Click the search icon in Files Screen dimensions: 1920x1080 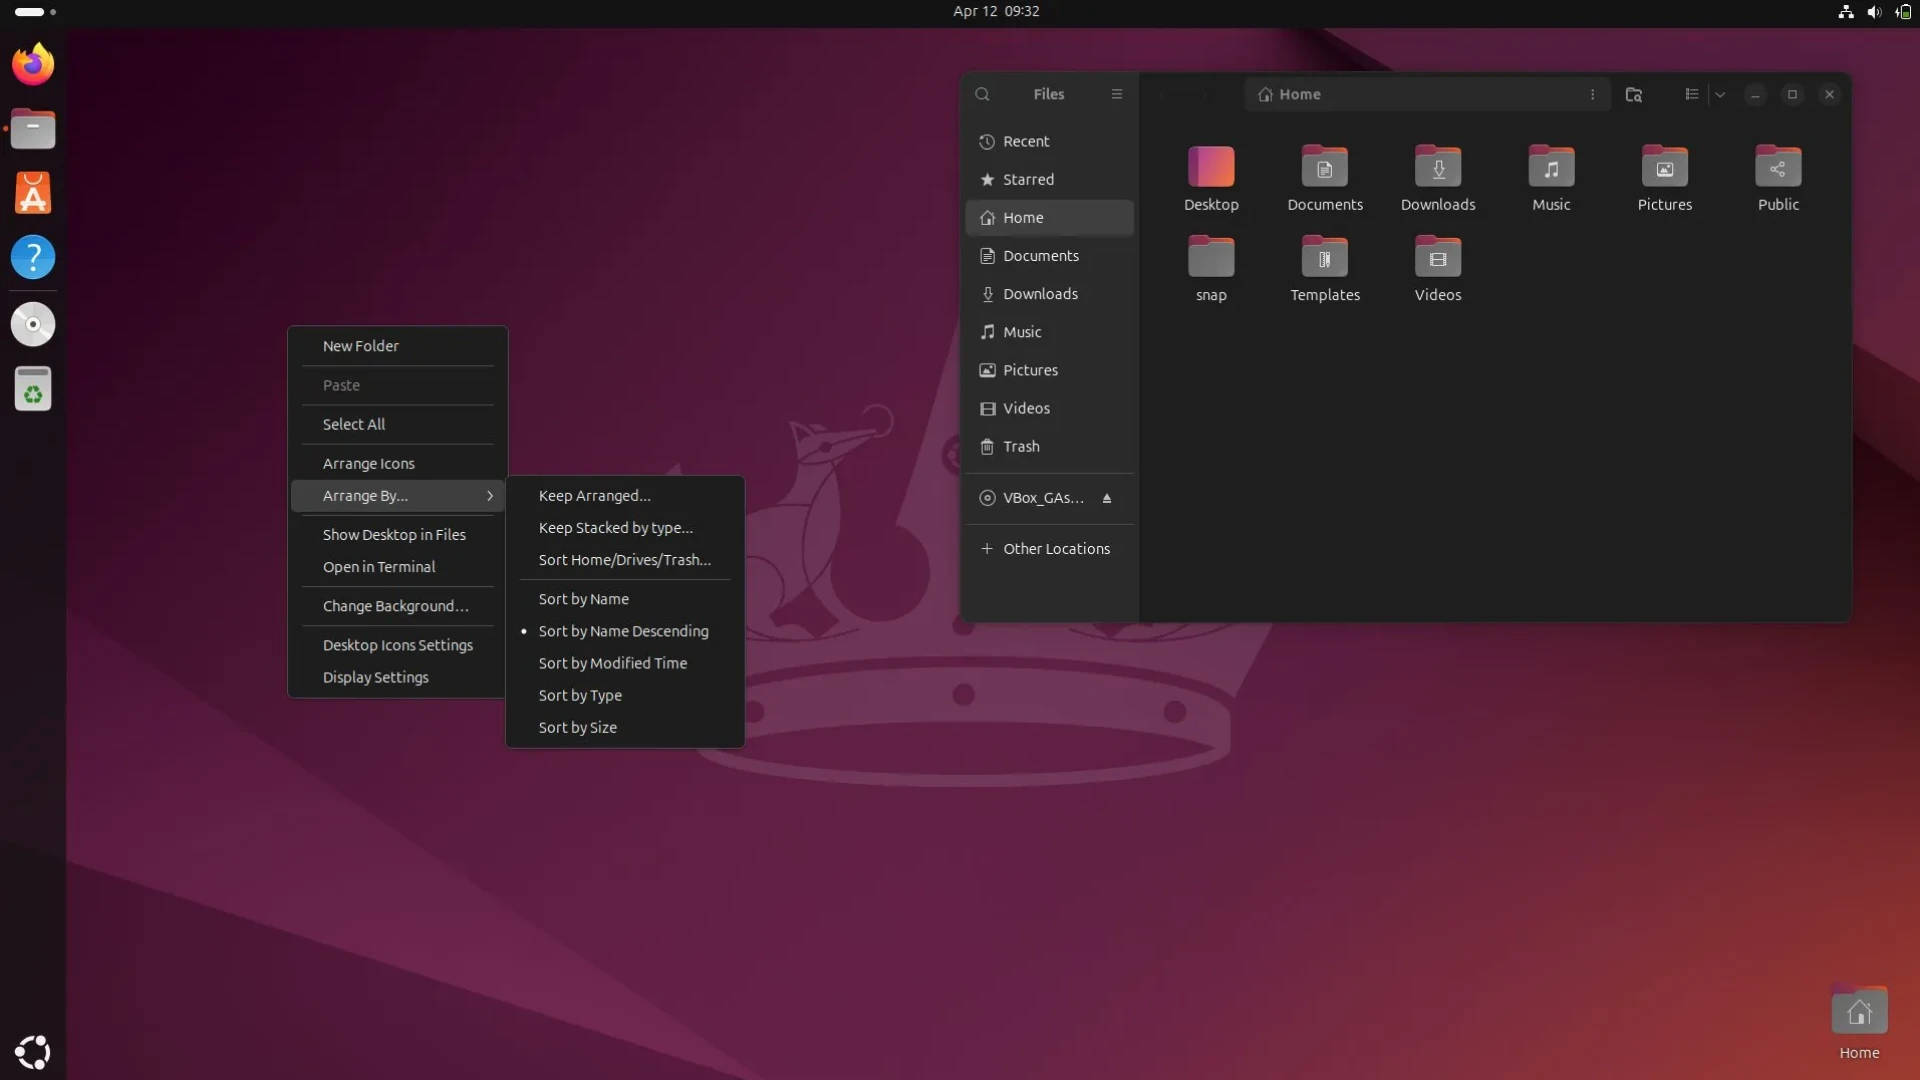click(982, 94)
